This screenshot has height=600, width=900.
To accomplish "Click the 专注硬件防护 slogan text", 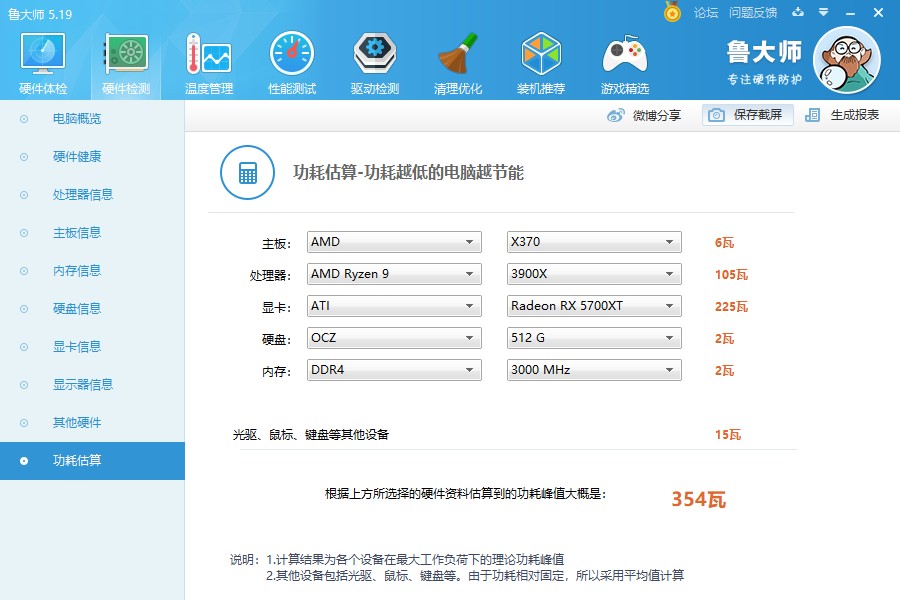I will 765,79.
